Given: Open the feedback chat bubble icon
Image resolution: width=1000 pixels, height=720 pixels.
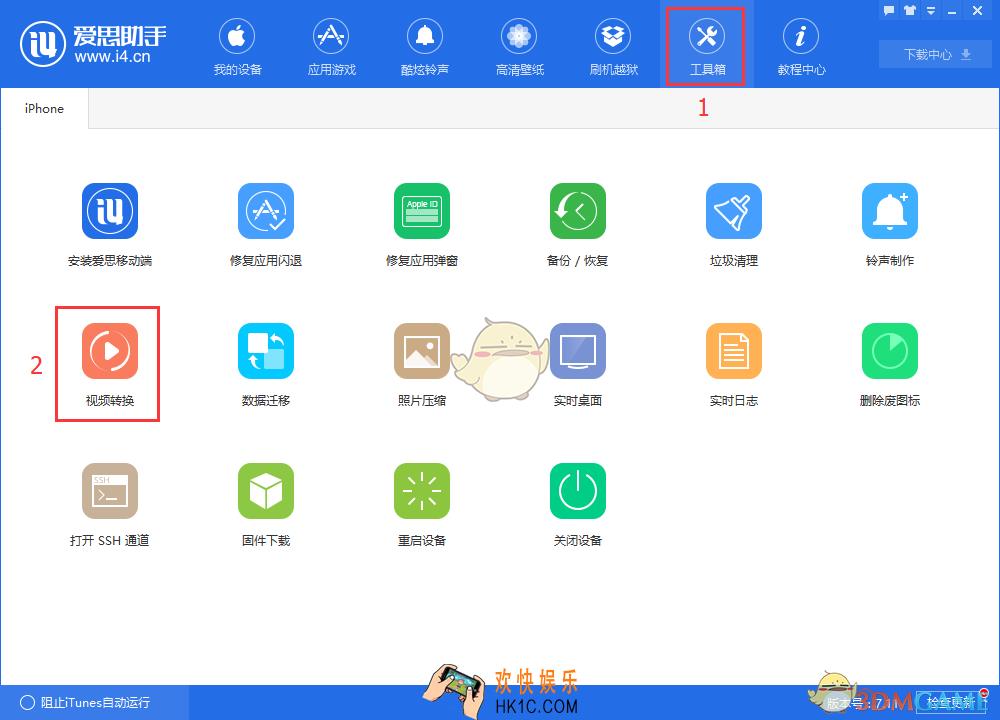Looking at the screenshot, I should coord(889,10).
